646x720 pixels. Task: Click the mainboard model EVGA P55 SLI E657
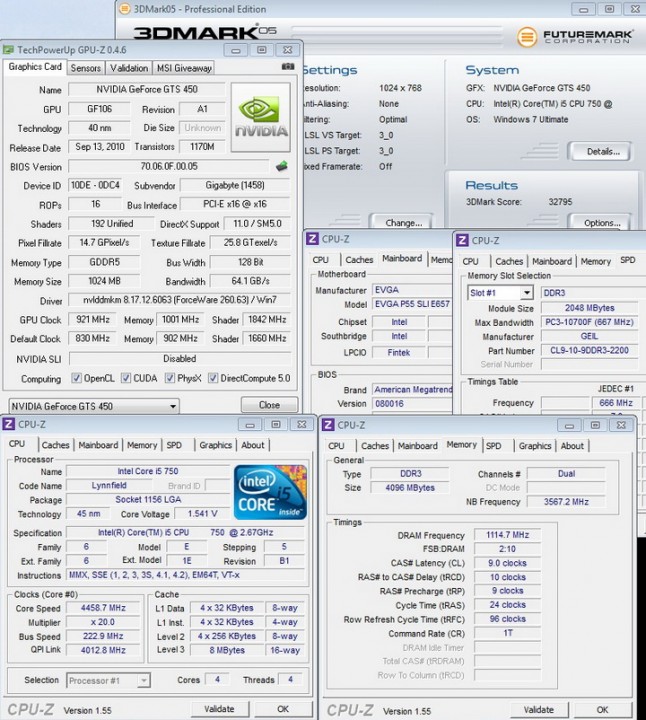point(412,304)
